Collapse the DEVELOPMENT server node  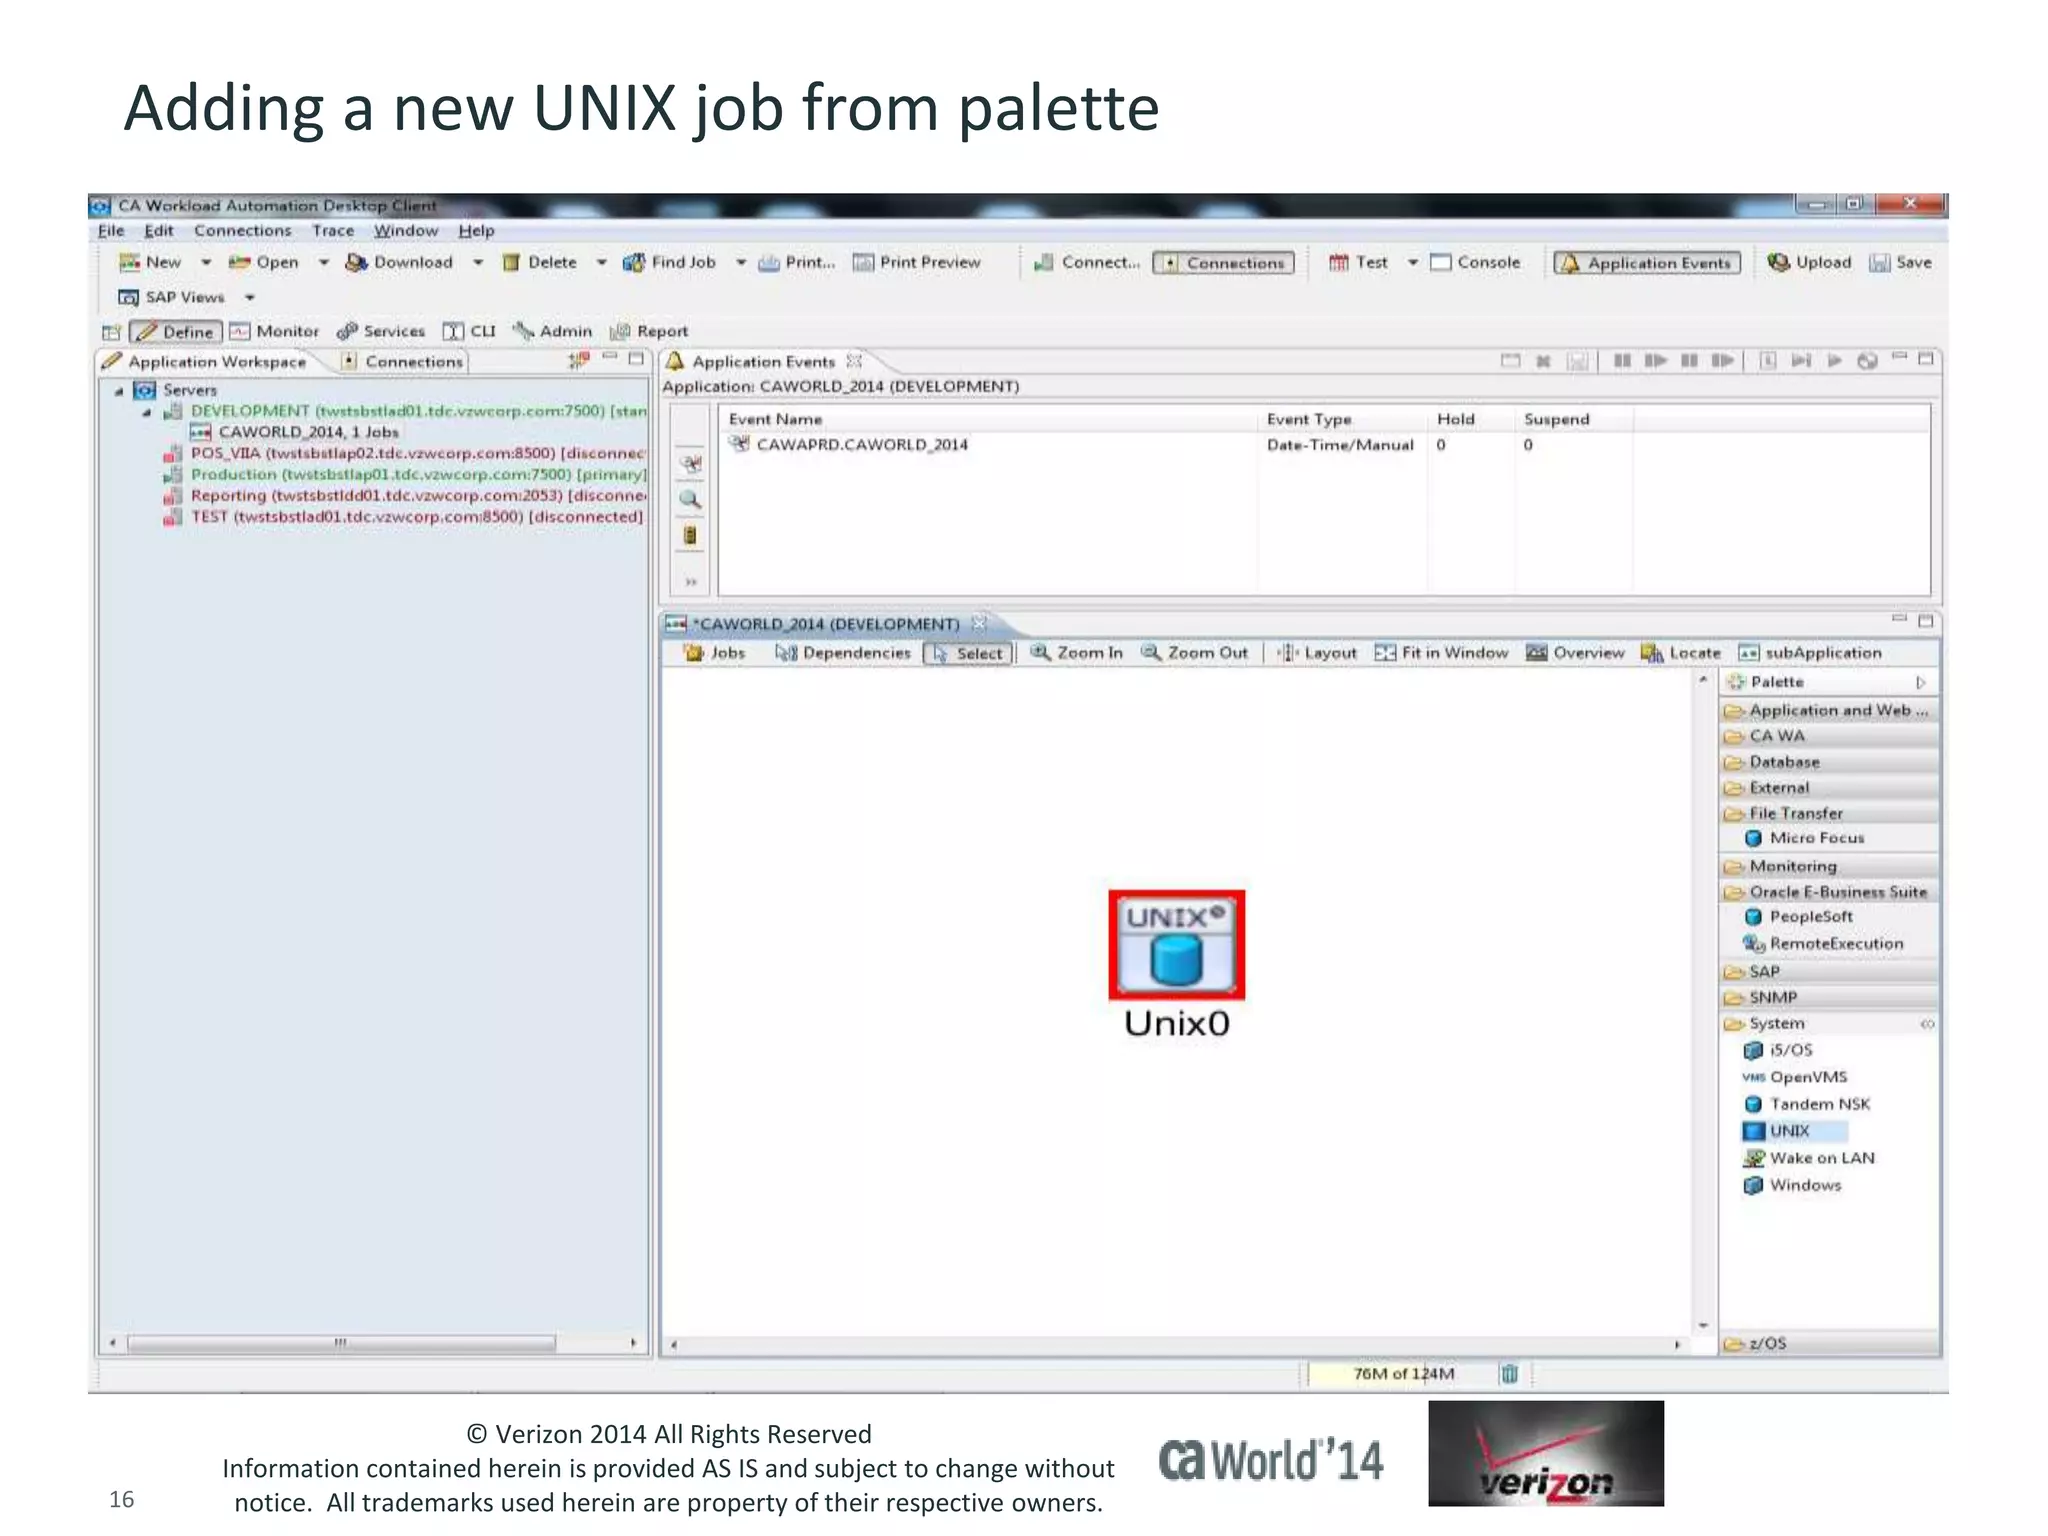point(147,412)
